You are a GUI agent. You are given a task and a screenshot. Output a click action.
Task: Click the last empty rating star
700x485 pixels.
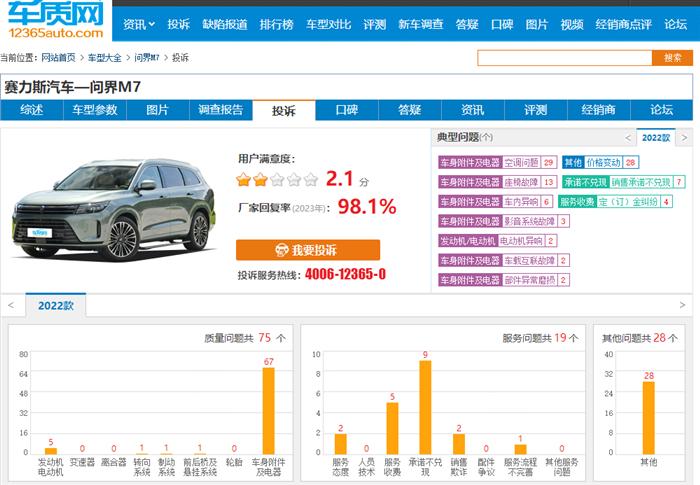tap(311, 180)
